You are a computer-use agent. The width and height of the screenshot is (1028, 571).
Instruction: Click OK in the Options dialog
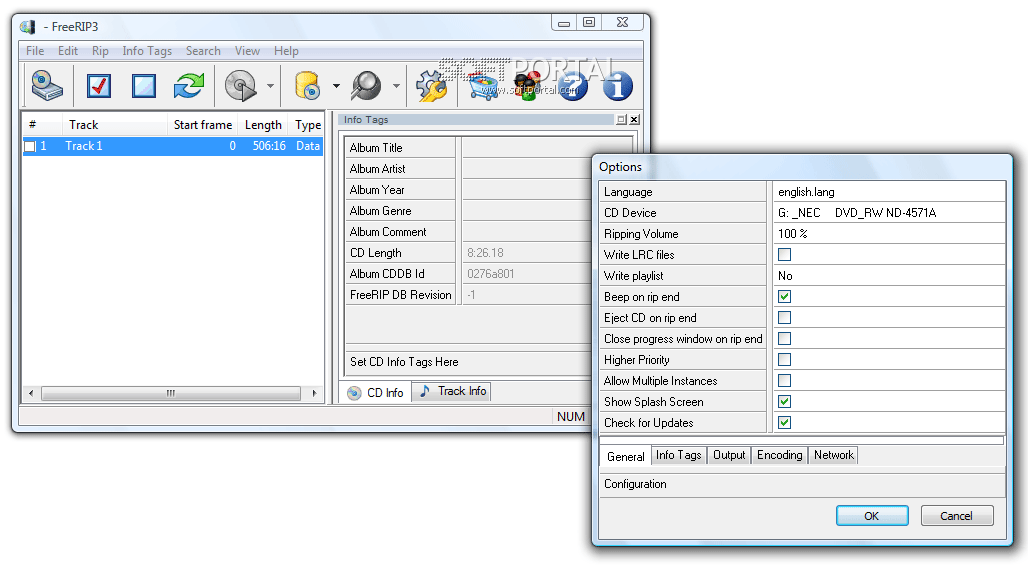(x=872, y=516)
